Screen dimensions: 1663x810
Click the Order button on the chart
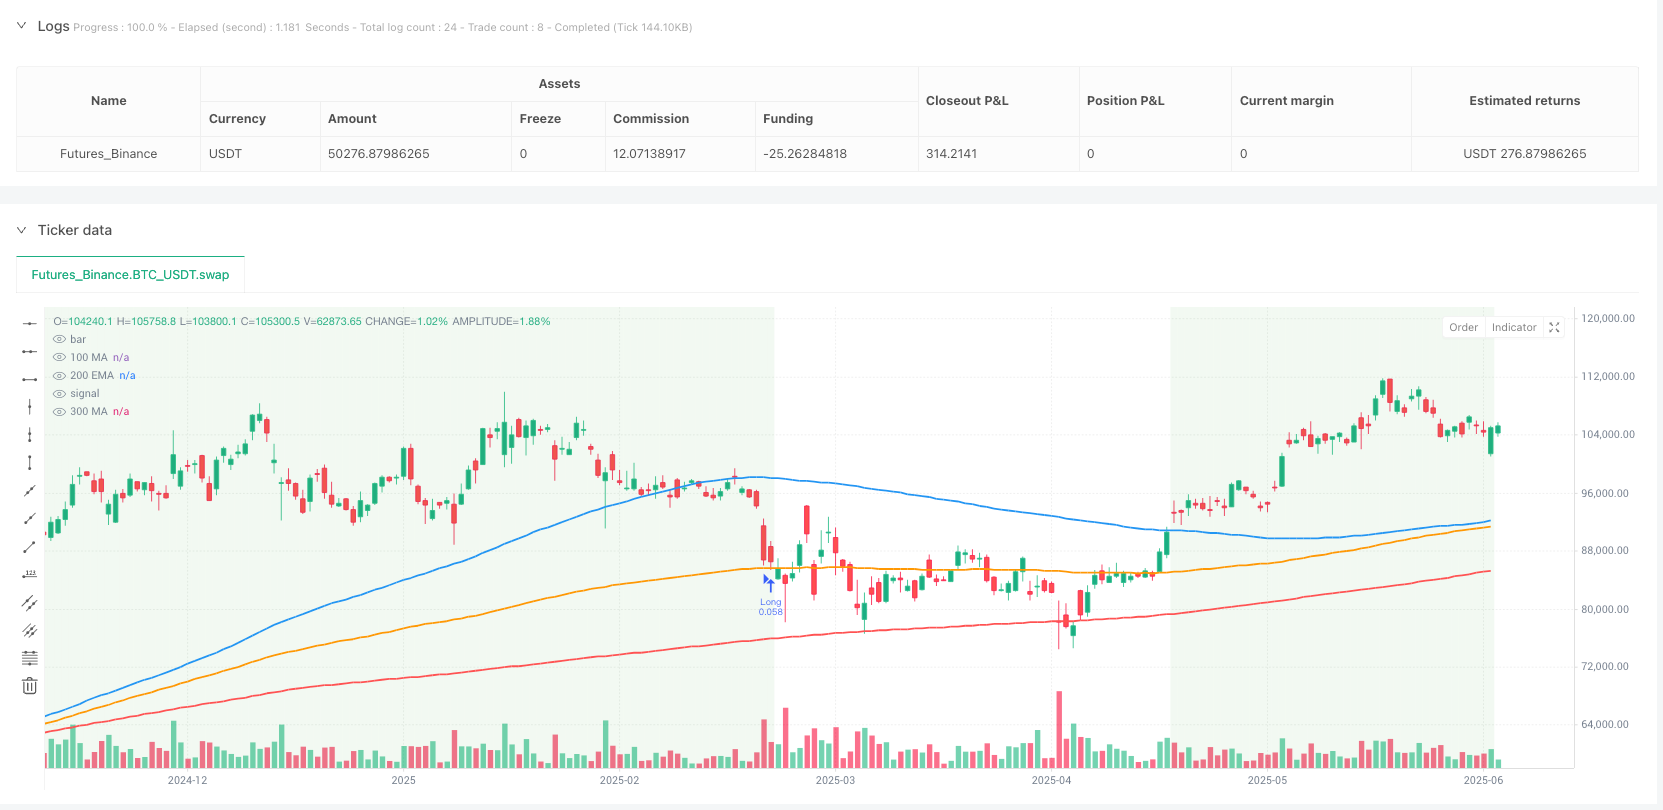1463,327
